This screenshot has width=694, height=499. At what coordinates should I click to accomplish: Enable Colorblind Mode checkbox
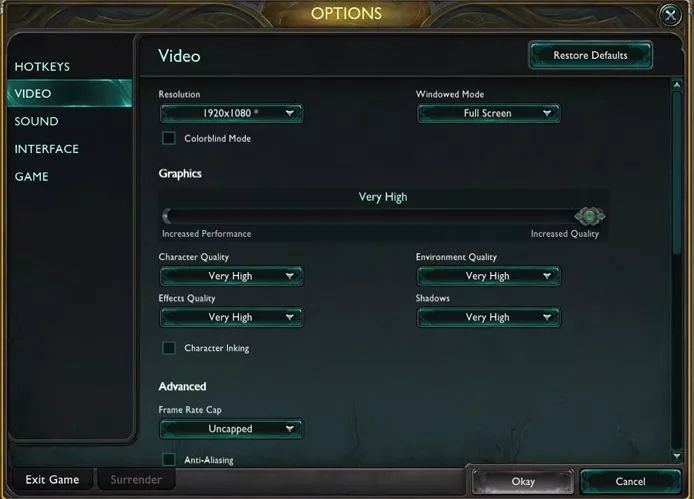(x=169, y=138)
